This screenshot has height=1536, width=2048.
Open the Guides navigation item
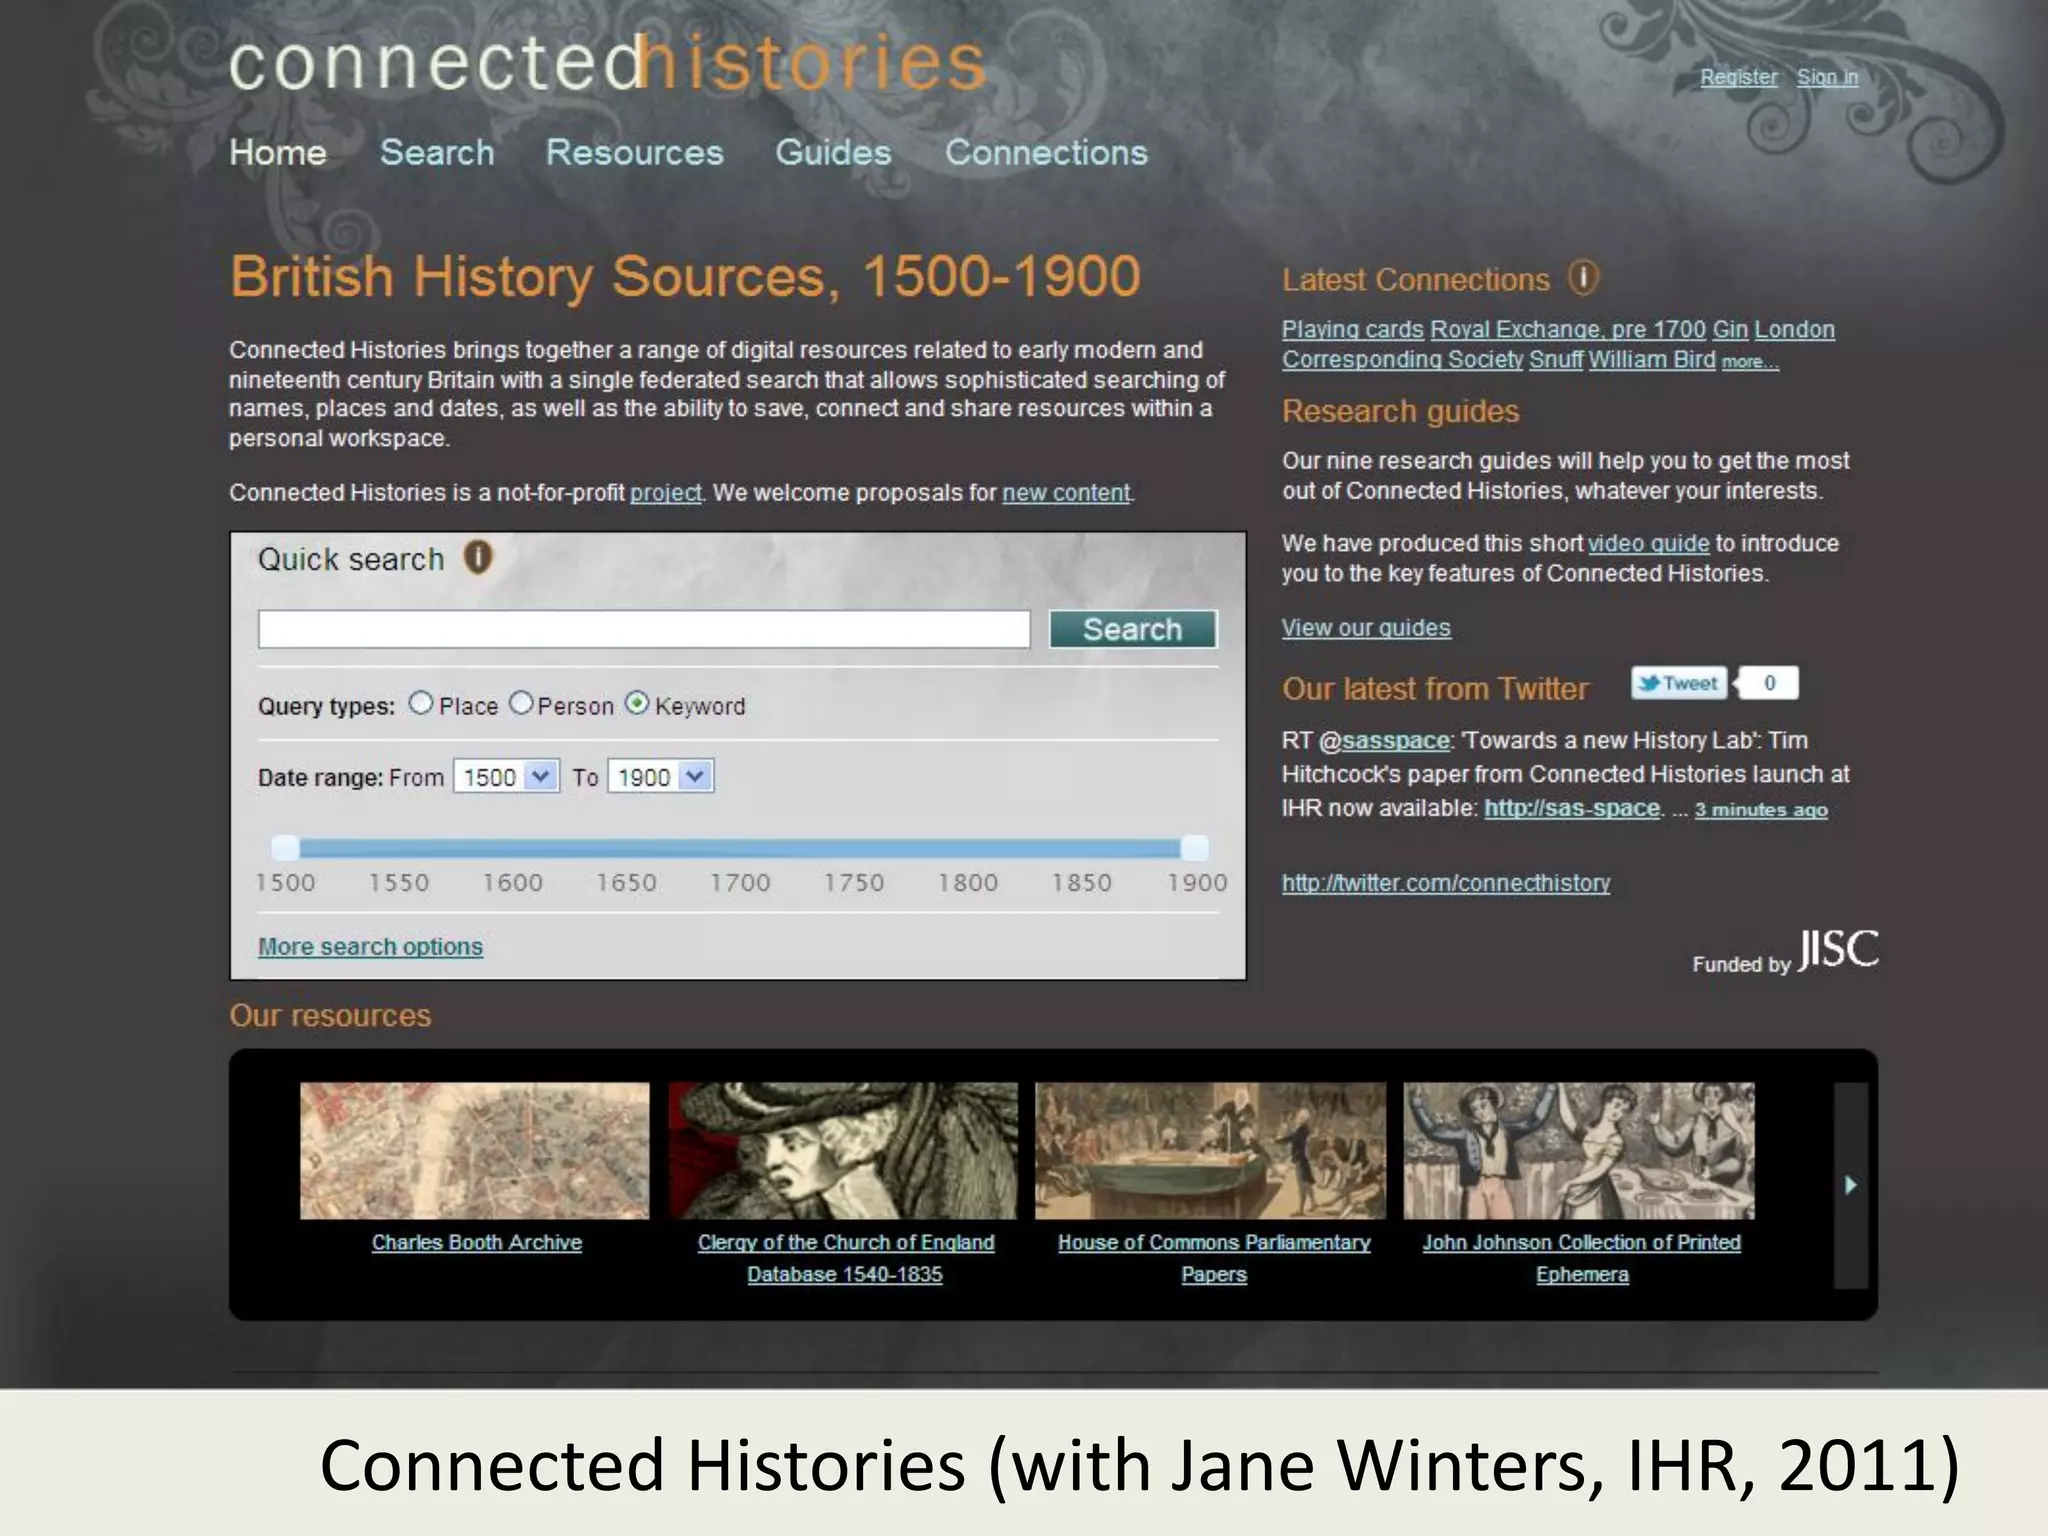pyautogui.click(x=833, y=152)
